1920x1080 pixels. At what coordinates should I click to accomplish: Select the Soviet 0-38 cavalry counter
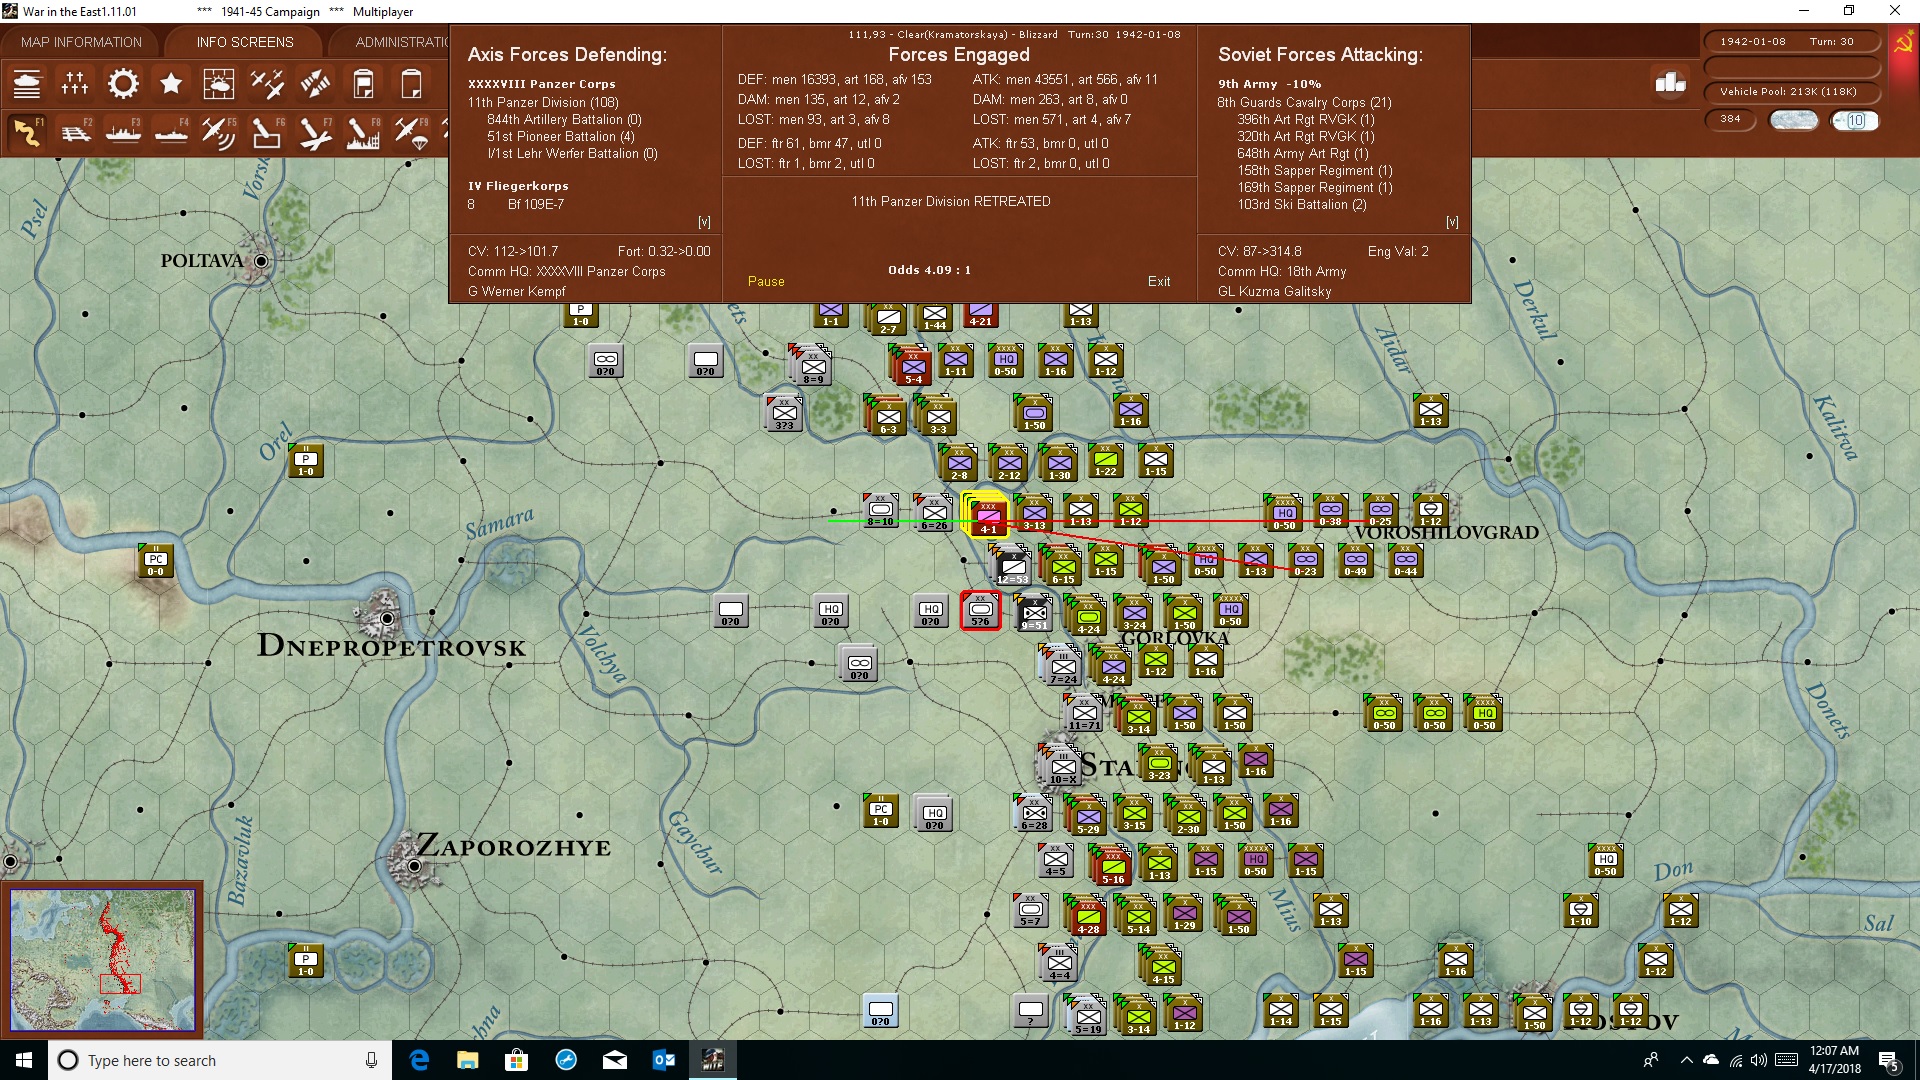1330,510
